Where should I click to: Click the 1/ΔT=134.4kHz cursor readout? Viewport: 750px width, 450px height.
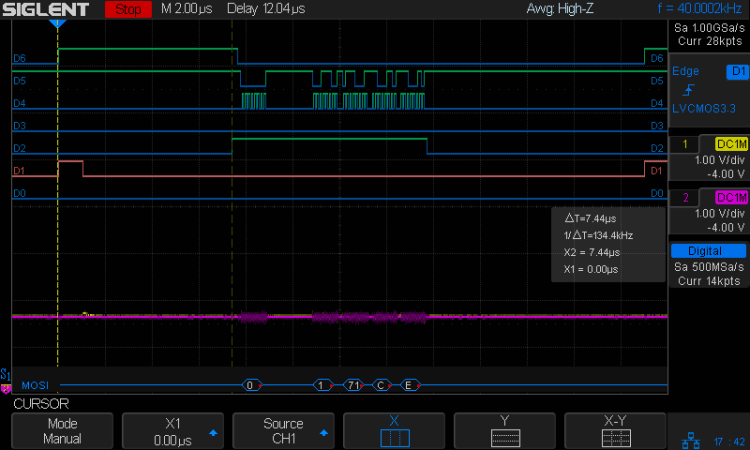click(598, 235)
